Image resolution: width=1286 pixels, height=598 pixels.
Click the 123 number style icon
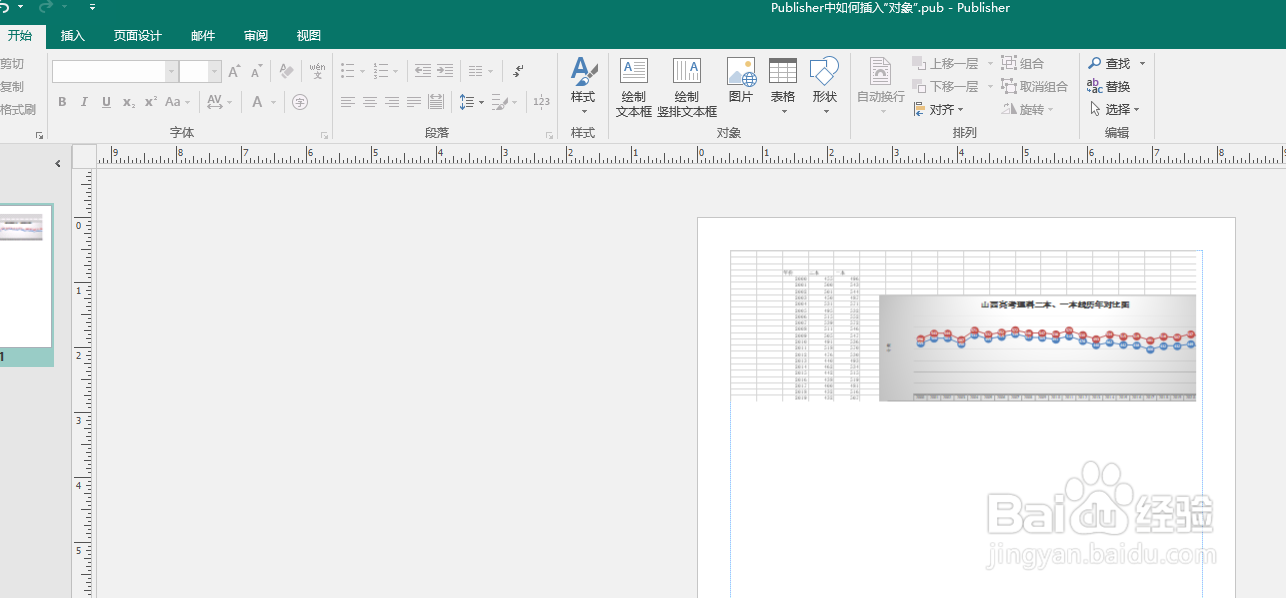(541, 102)
